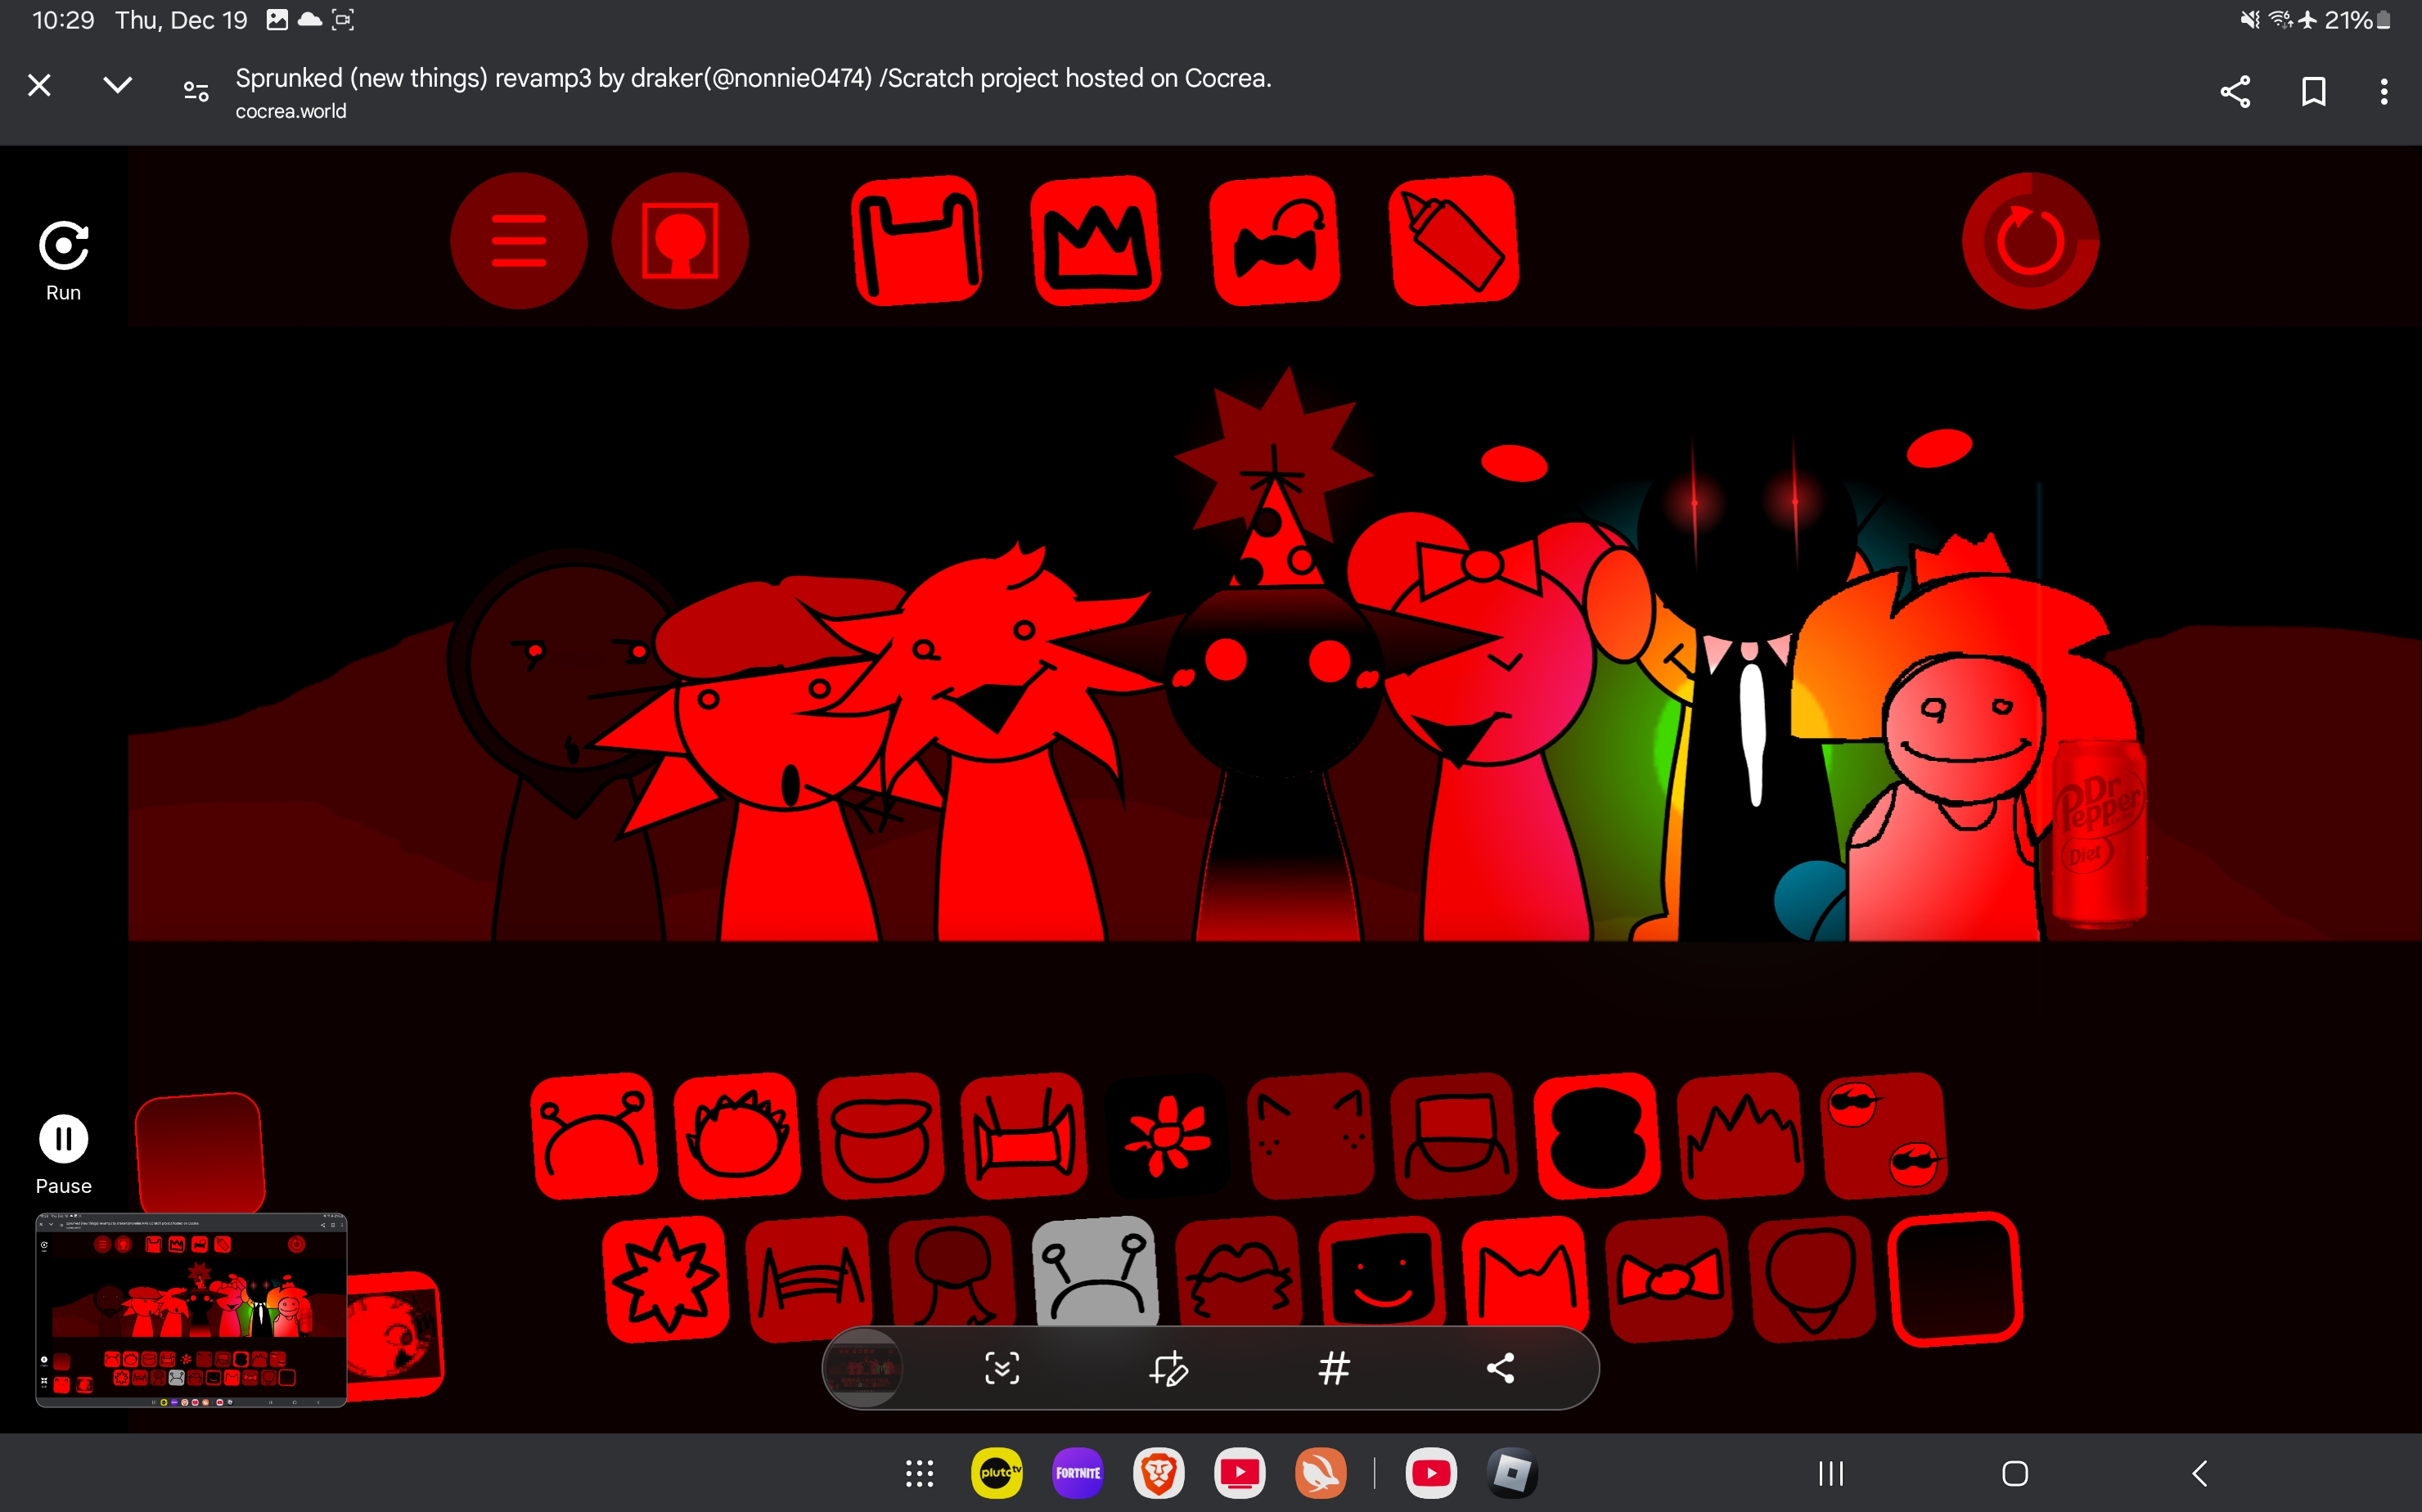Pick the bow tie icon in second row
This screenshot has width=2422, height=1512.
tap(1669, 1279)
